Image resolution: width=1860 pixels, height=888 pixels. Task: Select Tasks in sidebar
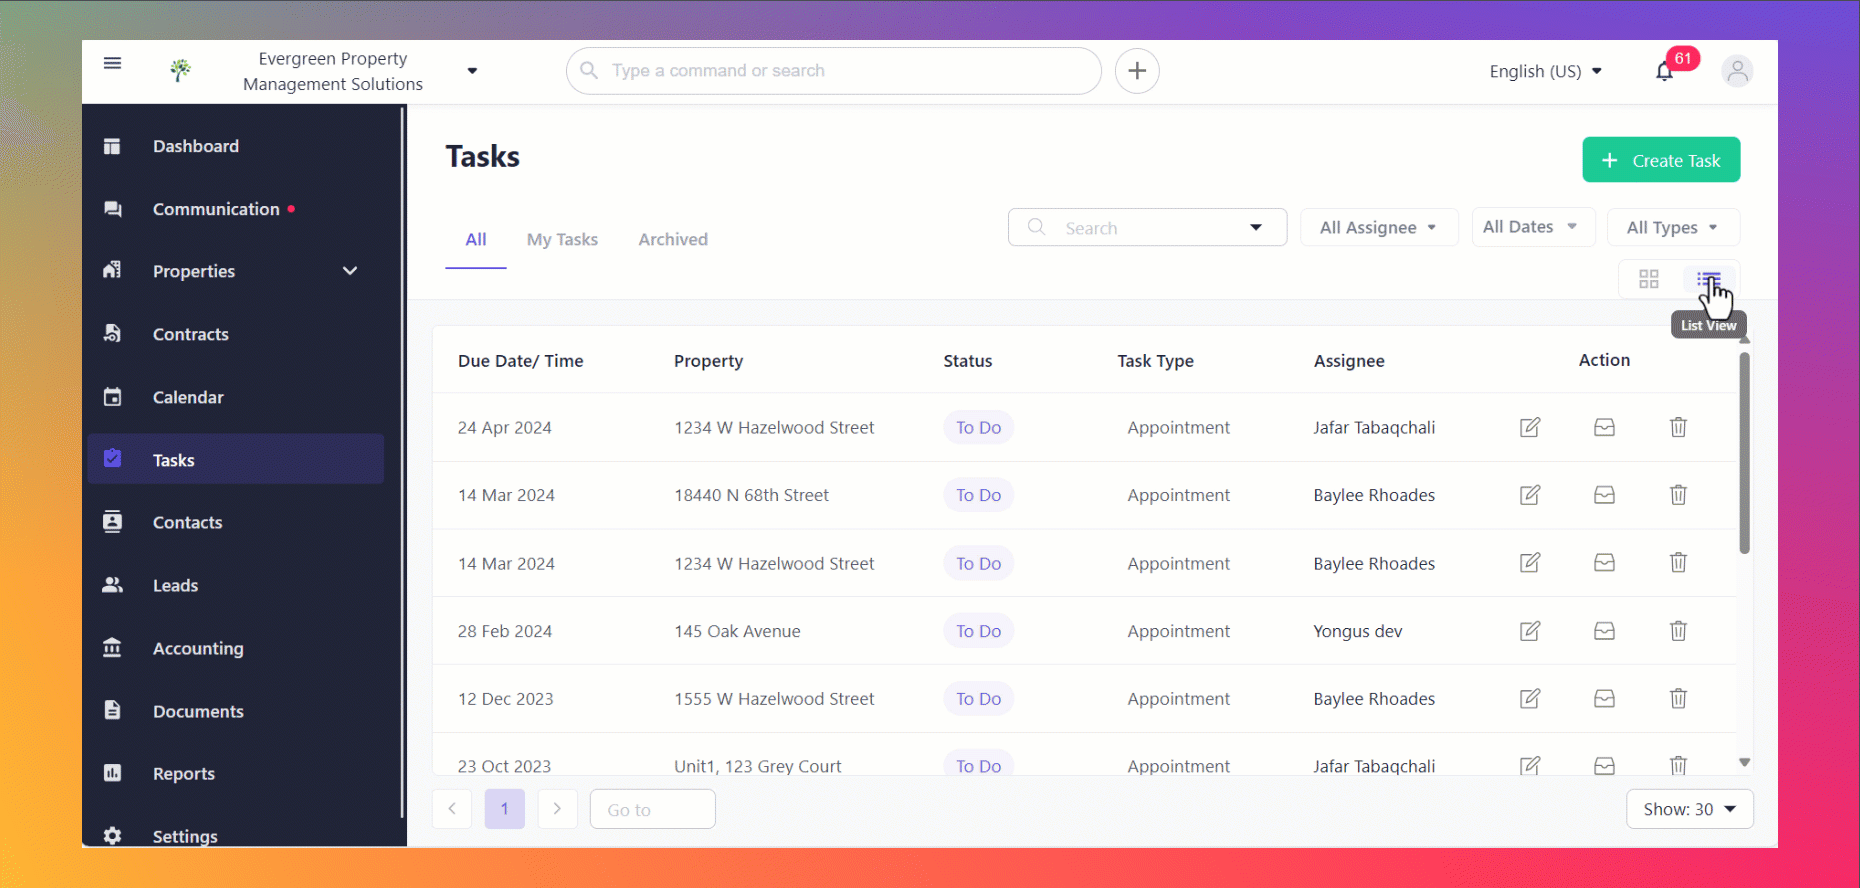point(236,459)
